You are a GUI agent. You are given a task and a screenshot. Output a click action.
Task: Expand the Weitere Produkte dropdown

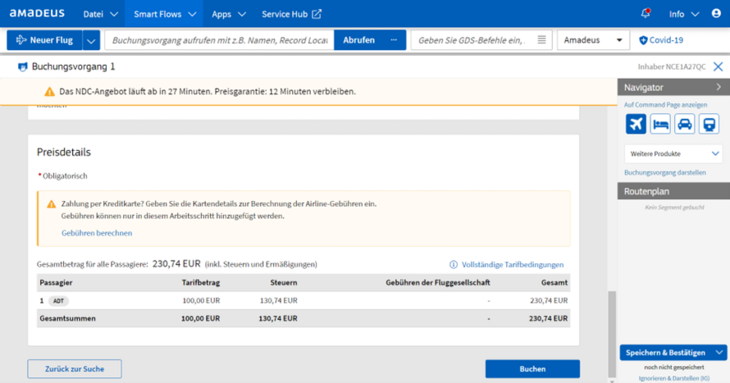pos(673,154)
